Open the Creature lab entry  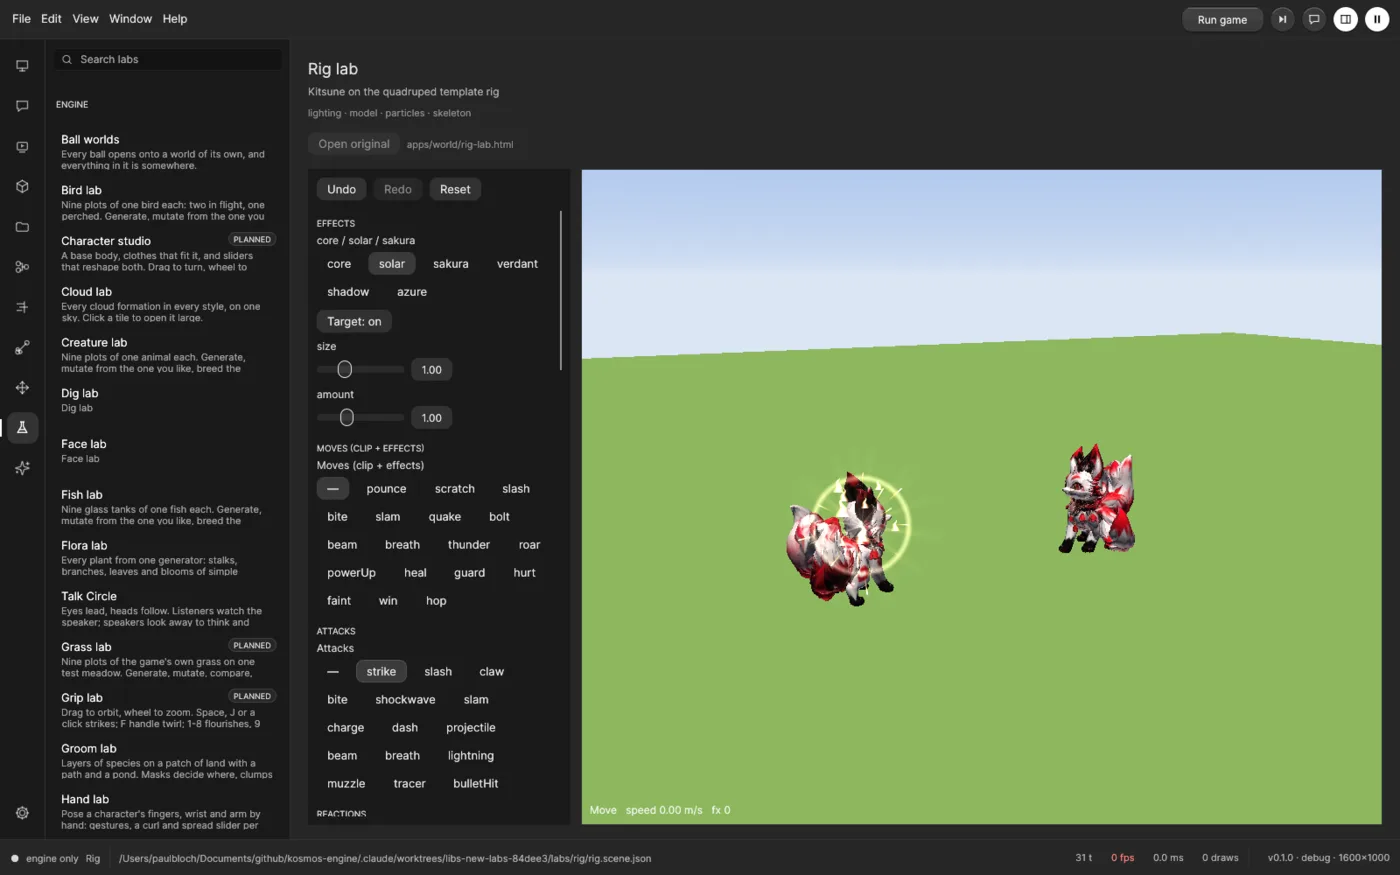(x=167, y=355)
